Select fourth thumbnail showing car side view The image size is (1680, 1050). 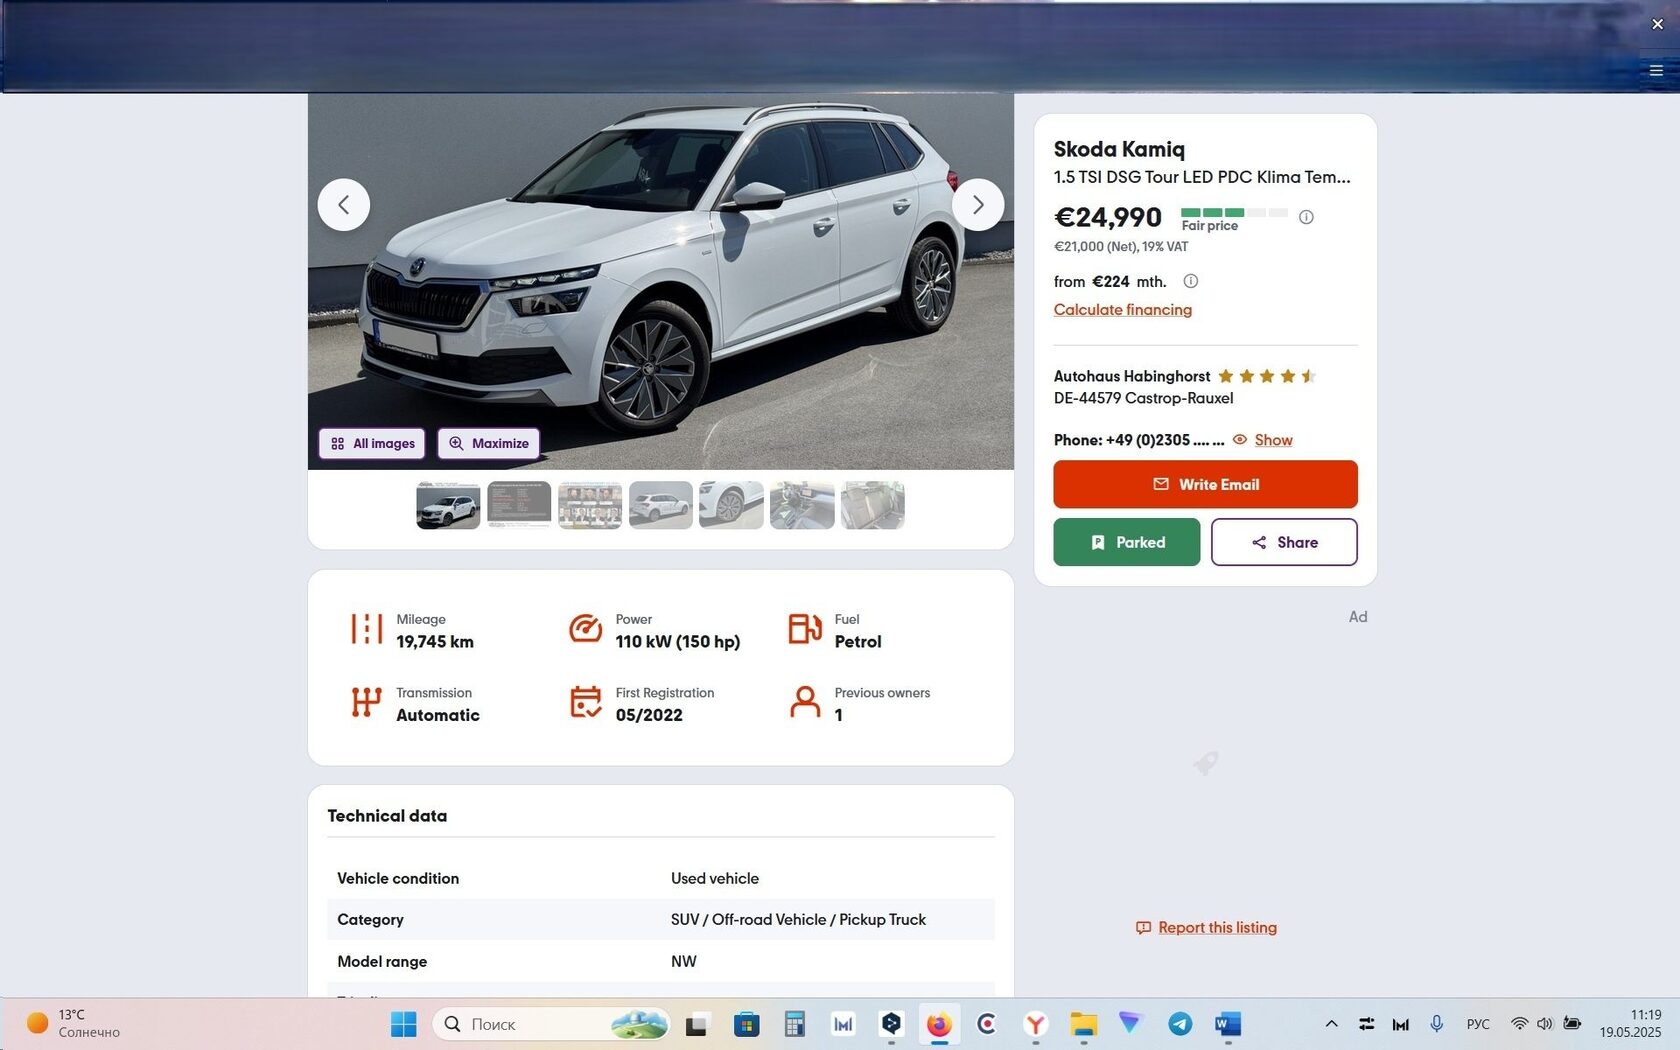[x=661, y=505]
